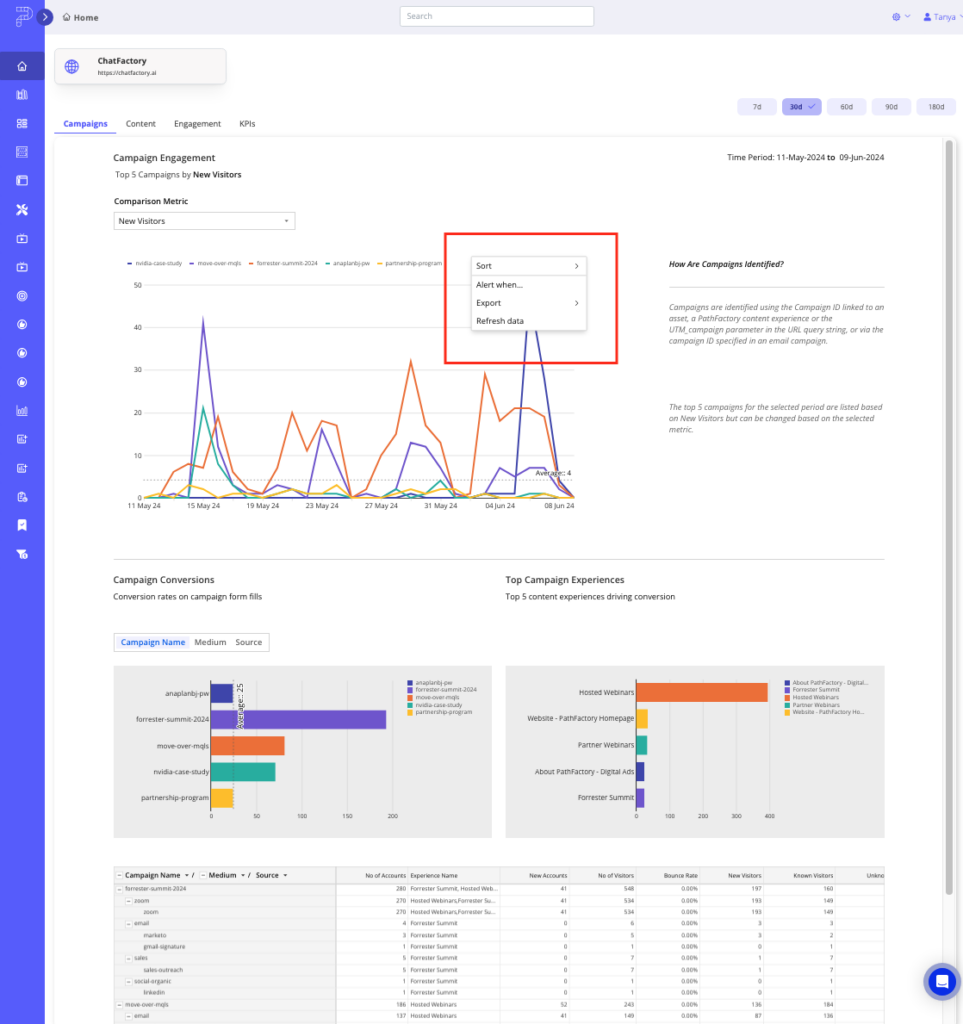Focus the Search field in the top bar
The width and height of the screenshot is (963, 1024).
(497, 16)
